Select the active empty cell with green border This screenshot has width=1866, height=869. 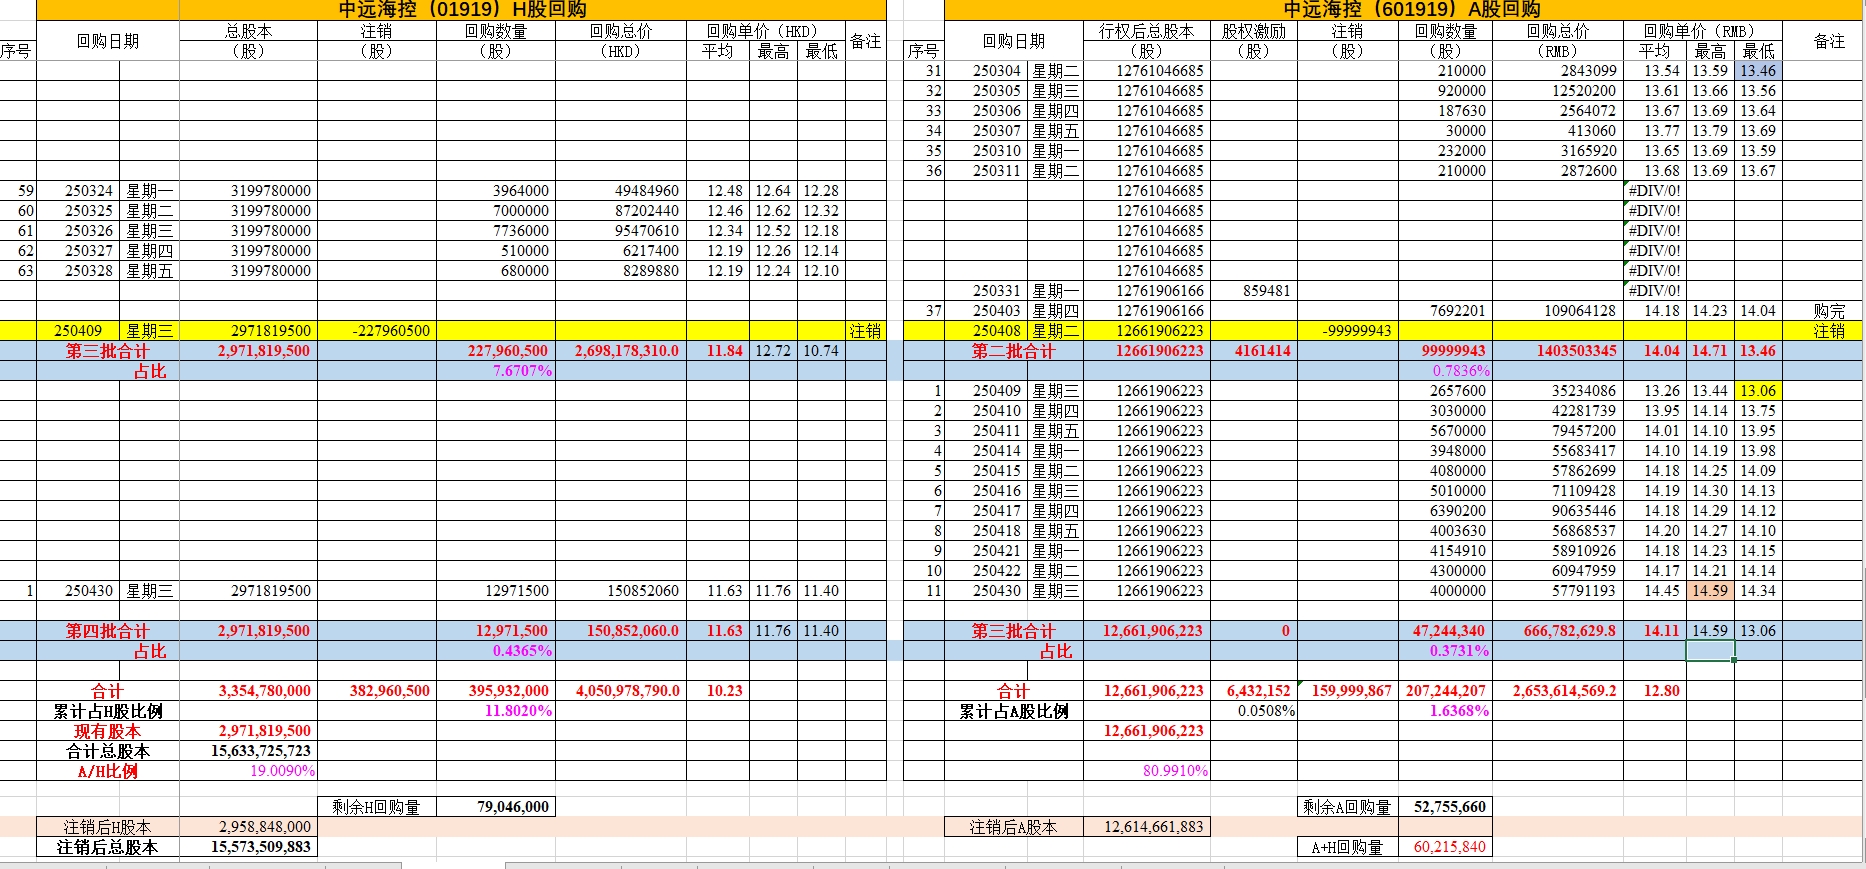point(1710,651)
